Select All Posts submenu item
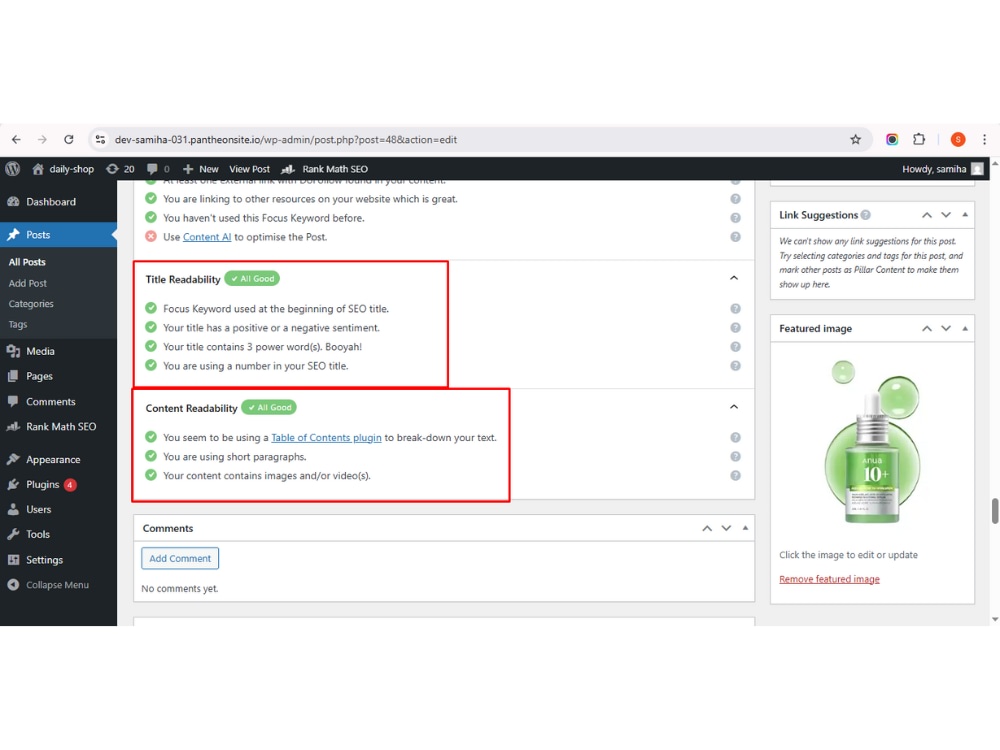1000x750 pixels. click(x=27, y=261)
